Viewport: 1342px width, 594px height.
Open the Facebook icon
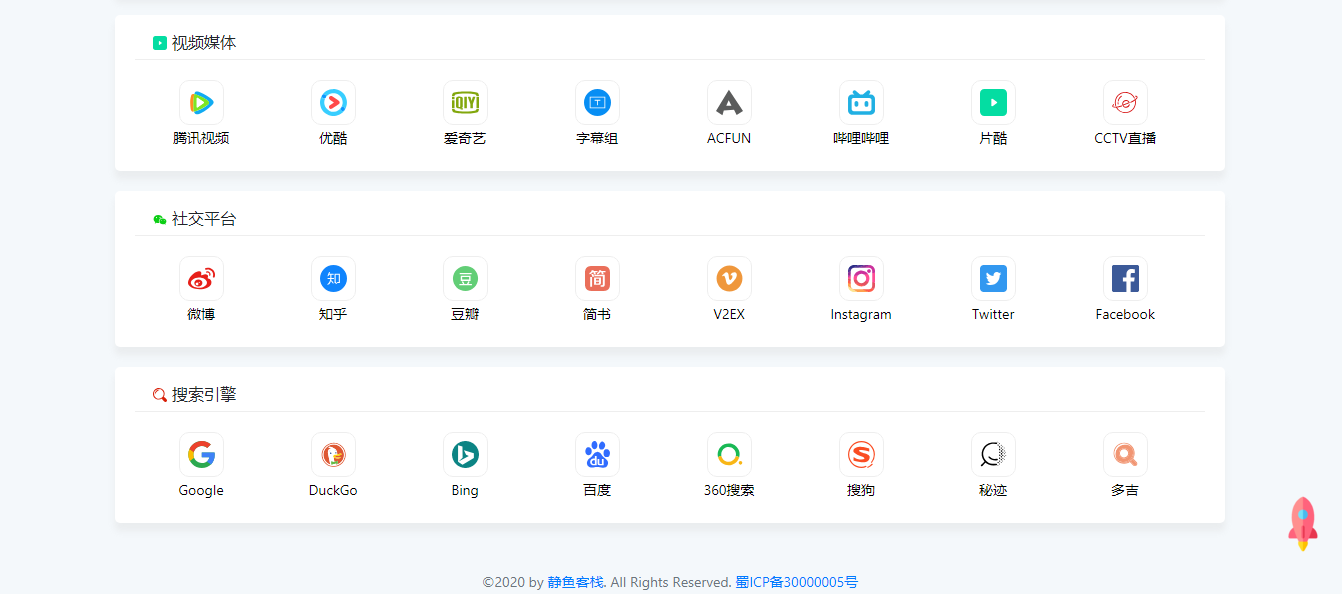click(x=1125, y=278)
